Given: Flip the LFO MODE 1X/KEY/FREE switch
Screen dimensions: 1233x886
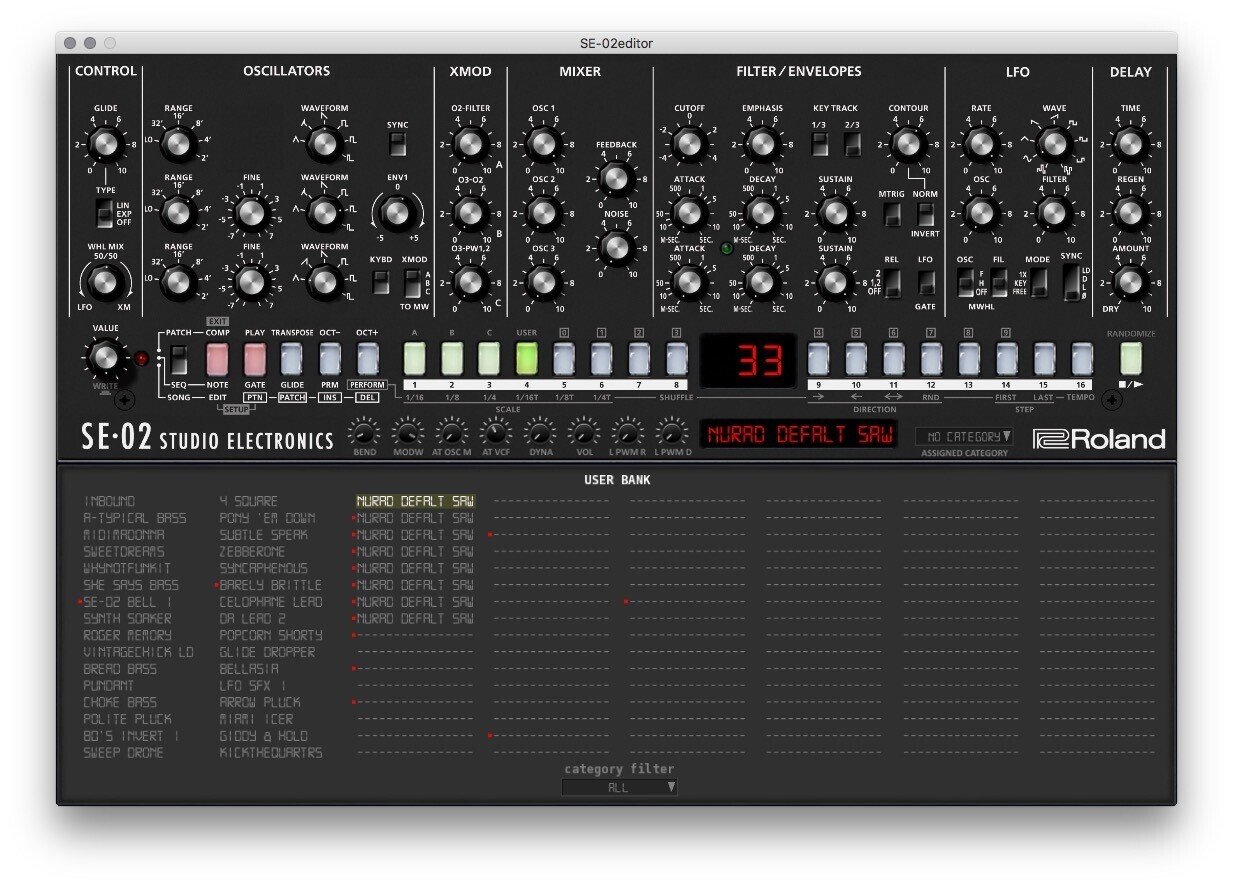Looking at the screenshot, I should click(1038, 283).
